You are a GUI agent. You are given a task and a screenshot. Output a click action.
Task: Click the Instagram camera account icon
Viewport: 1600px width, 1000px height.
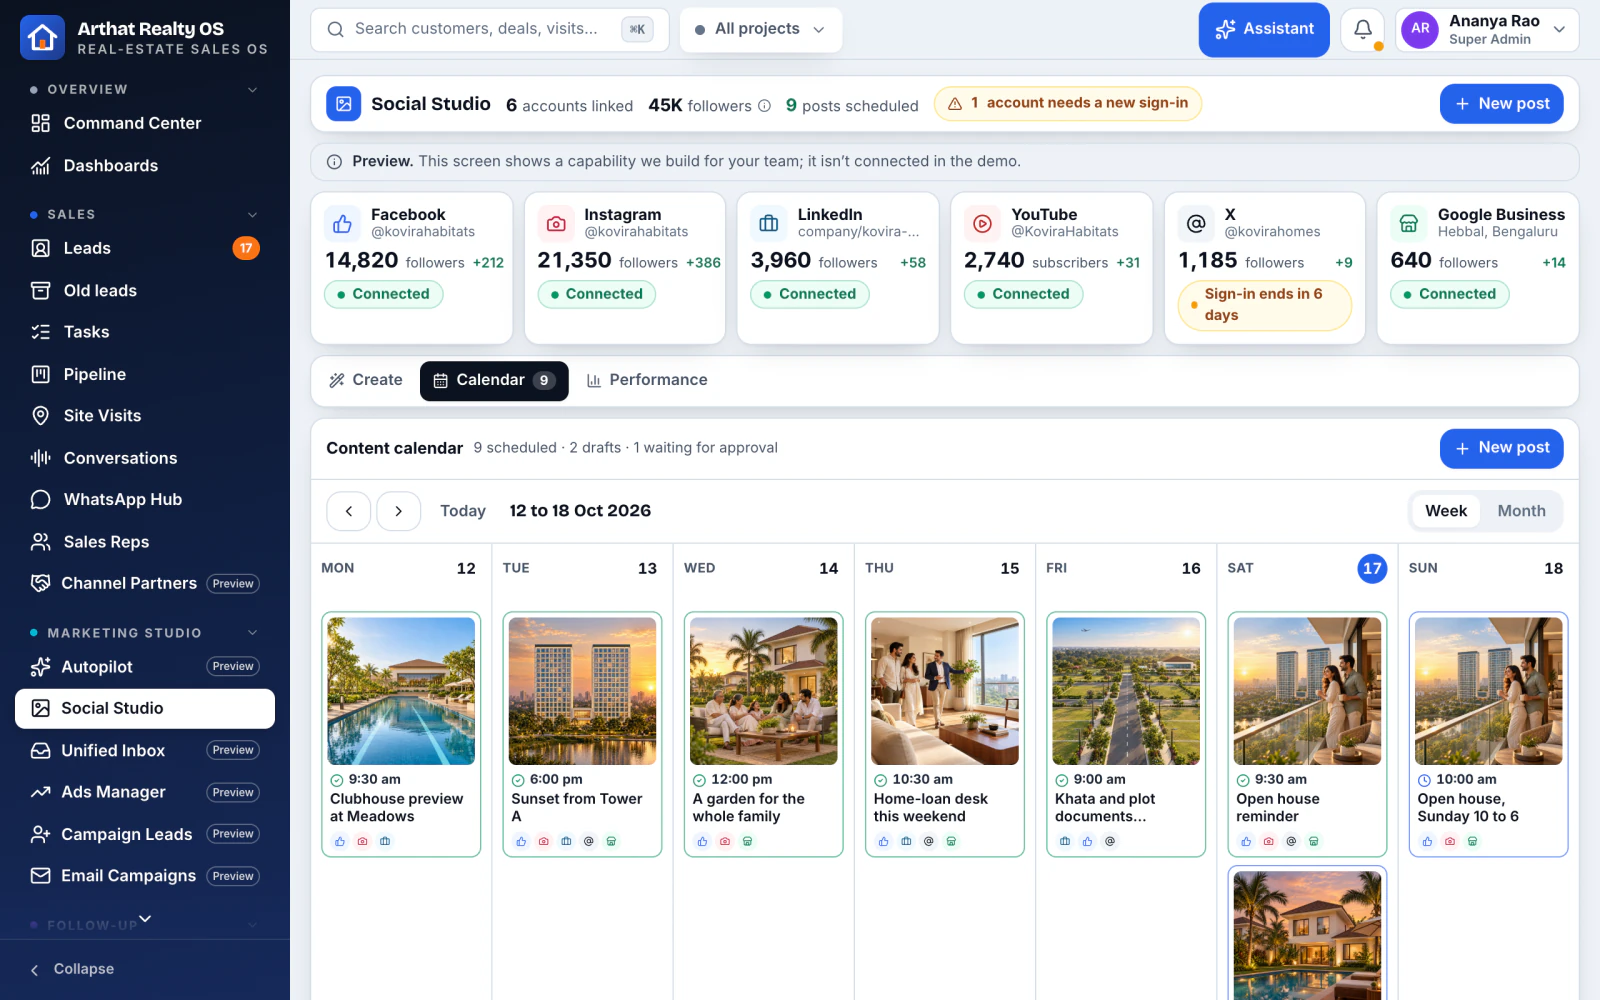[x=556, y=223]
